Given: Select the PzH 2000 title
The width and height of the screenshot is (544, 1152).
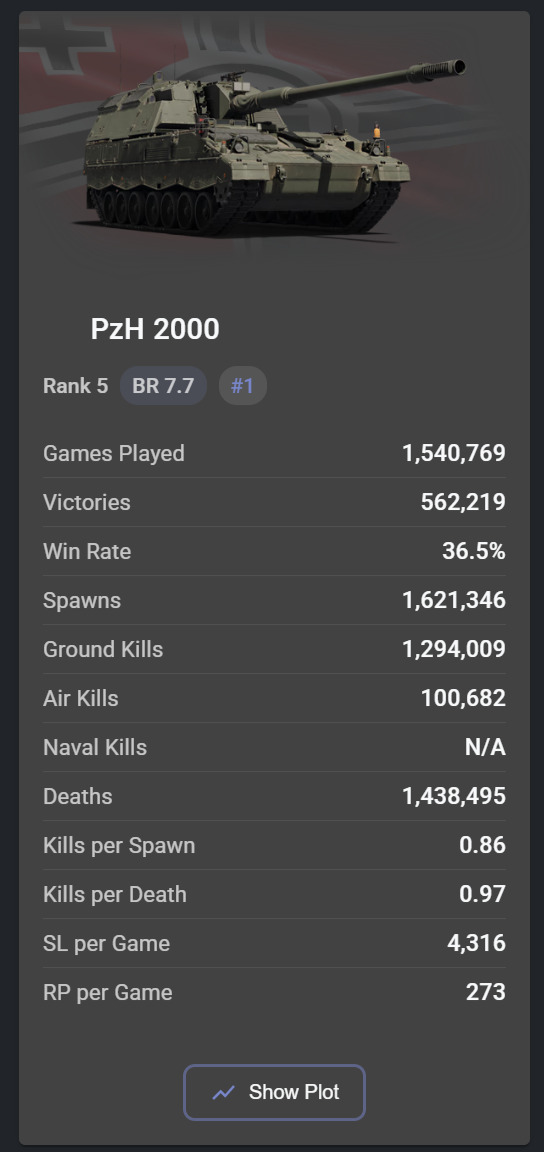Looking at the screenshot, I should 155,328.
